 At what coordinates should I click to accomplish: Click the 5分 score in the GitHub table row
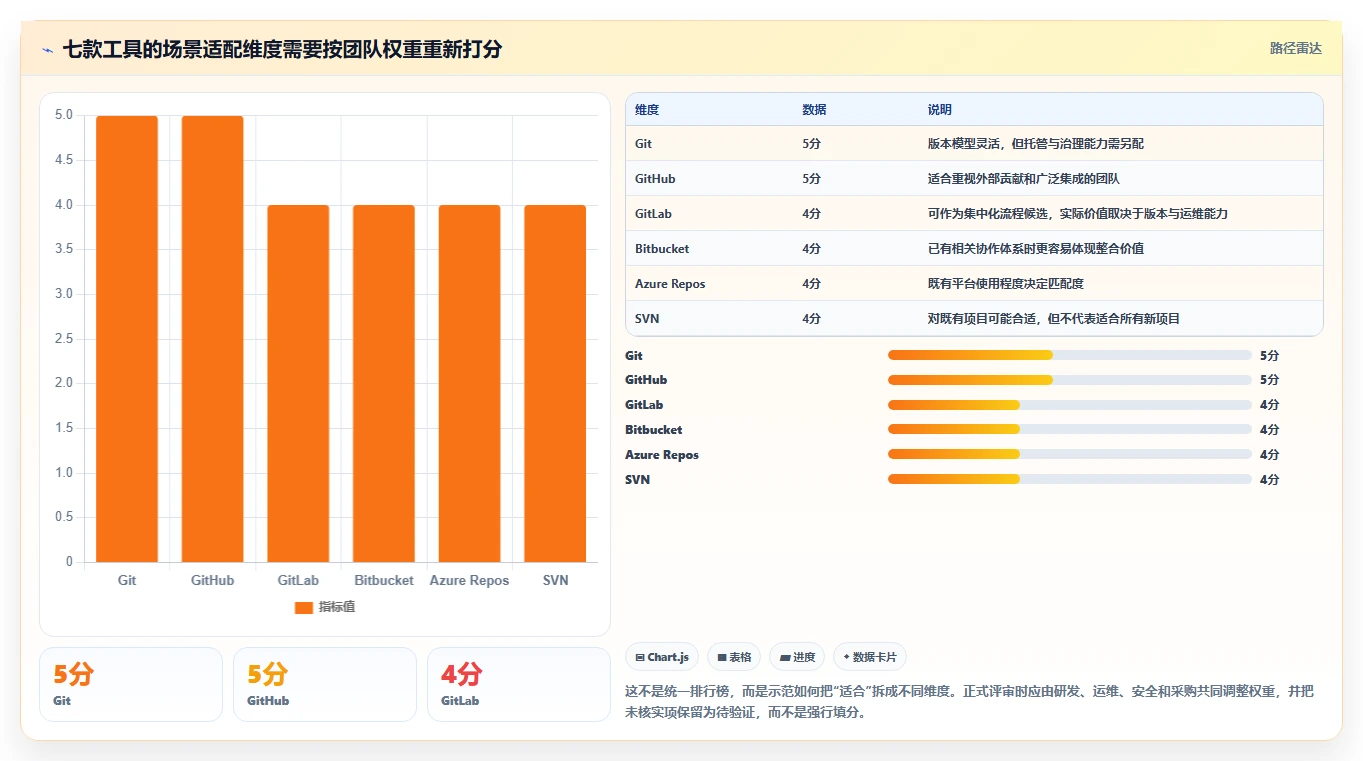[811, 179]
